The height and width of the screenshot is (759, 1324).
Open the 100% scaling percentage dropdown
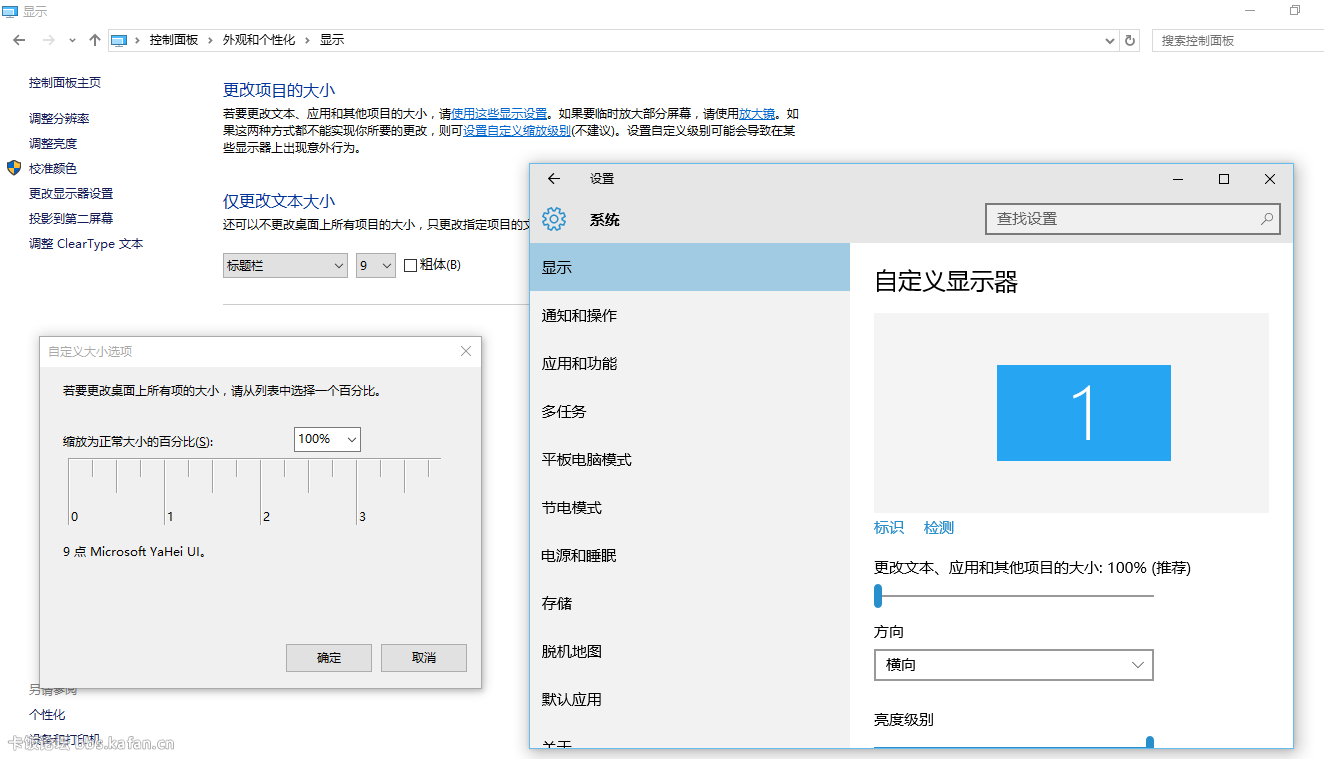[327, 439]
